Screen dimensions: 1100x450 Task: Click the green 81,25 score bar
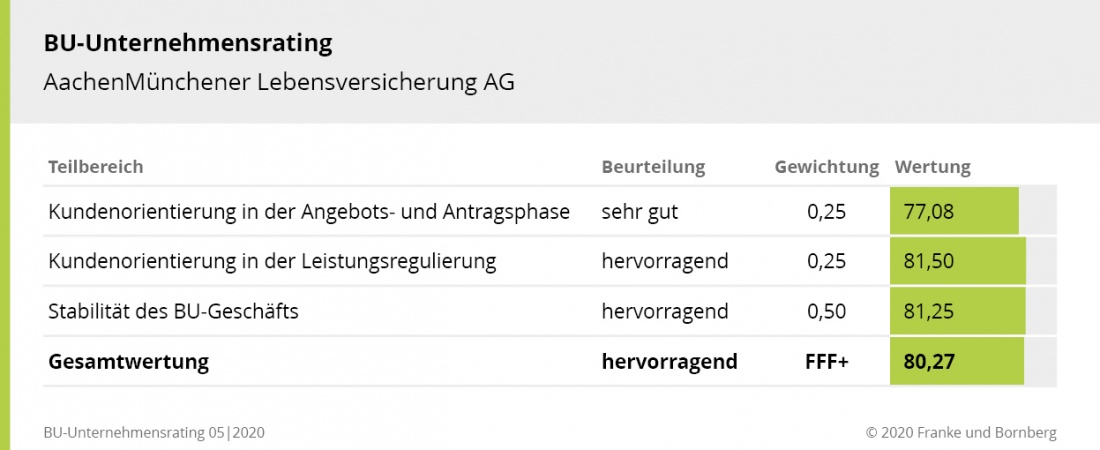[x=958, y=311]
